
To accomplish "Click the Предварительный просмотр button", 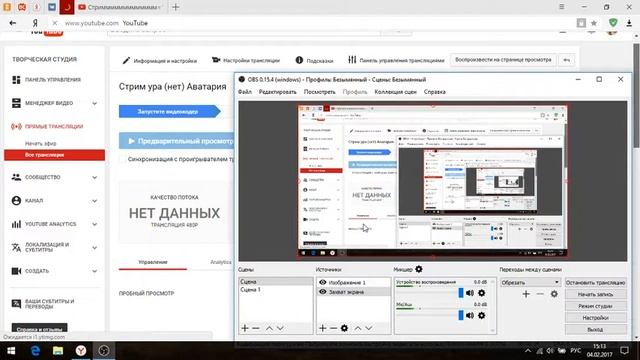I will click(x=177, y=141).
